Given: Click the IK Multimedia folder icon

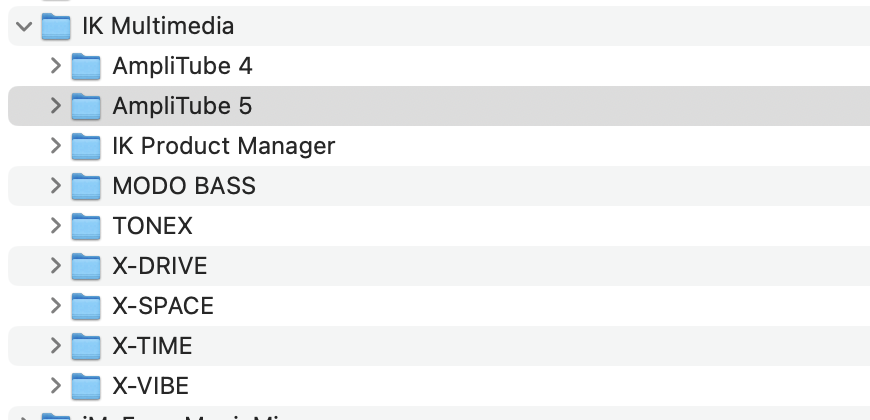Looking at the screenshot, I should (56, 26).
